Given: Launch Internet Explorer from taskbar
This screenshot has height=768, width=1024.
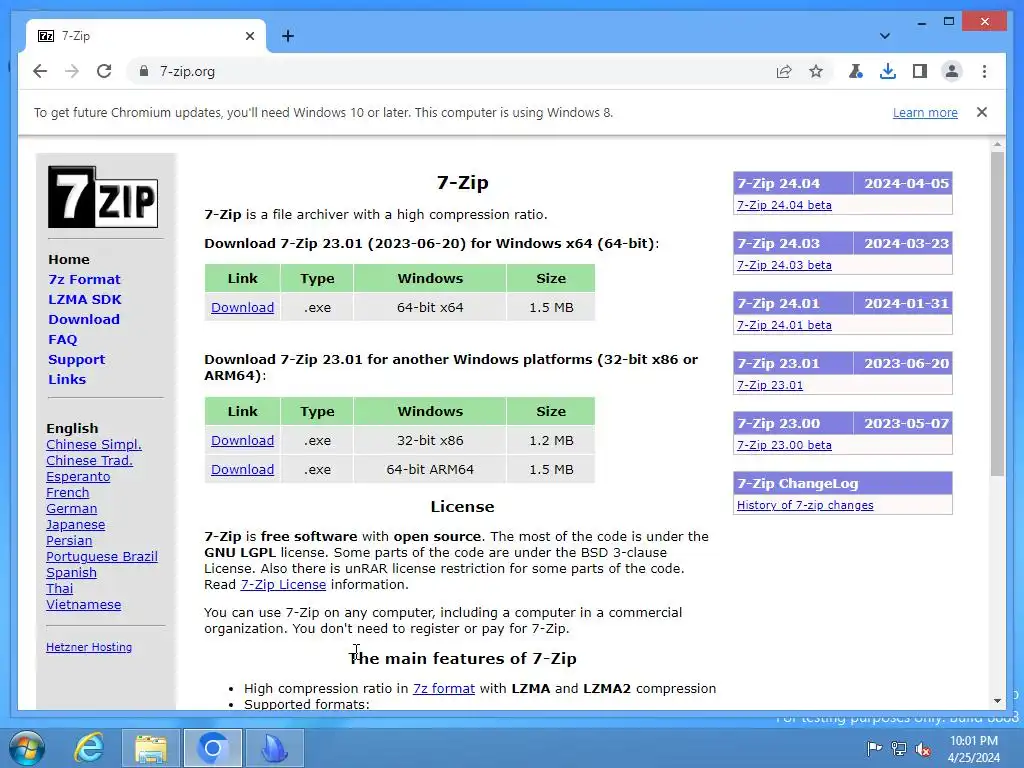Looking at the screenshot, I should (88, 748).
